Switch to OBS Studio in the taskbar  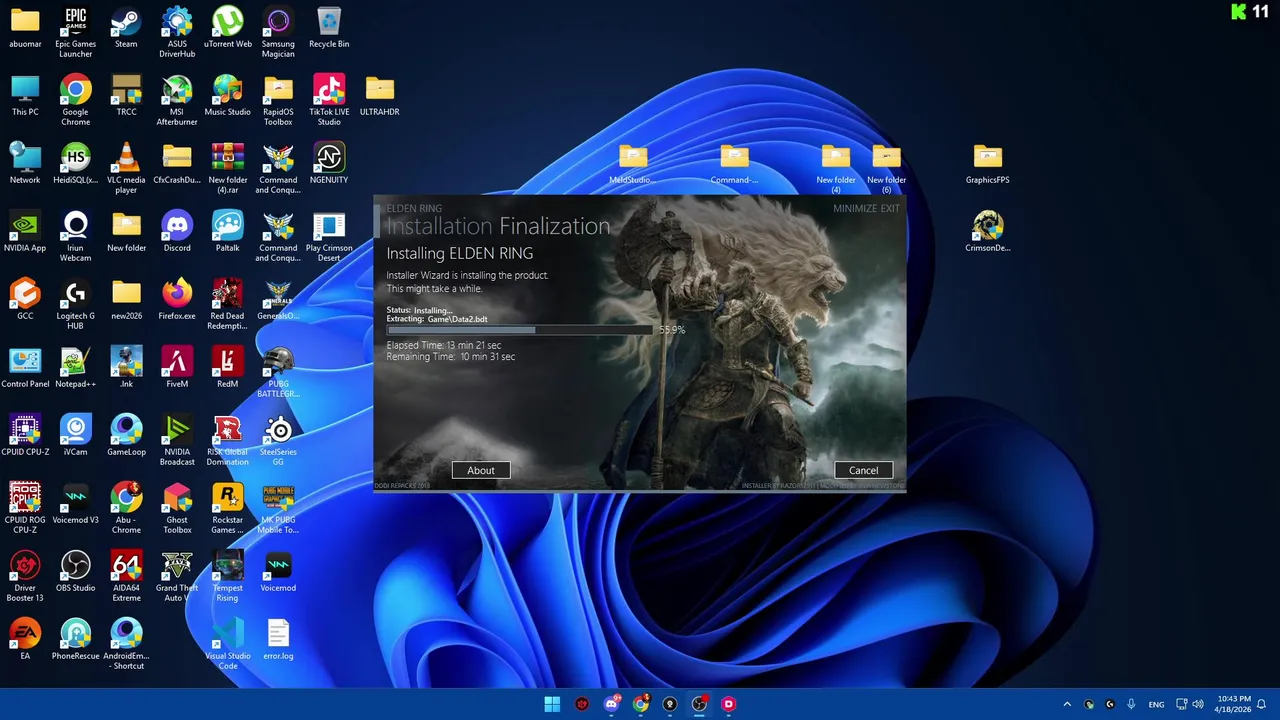[x=699, y=704]
